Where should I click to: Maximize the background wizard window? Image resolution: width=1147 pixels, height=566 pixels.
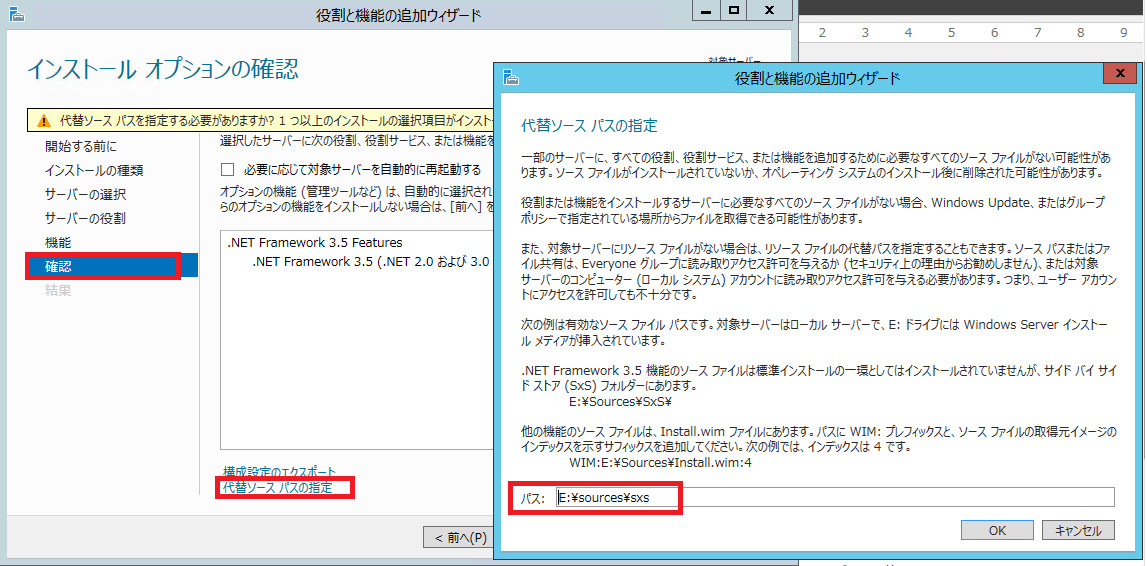pos(734,11)
